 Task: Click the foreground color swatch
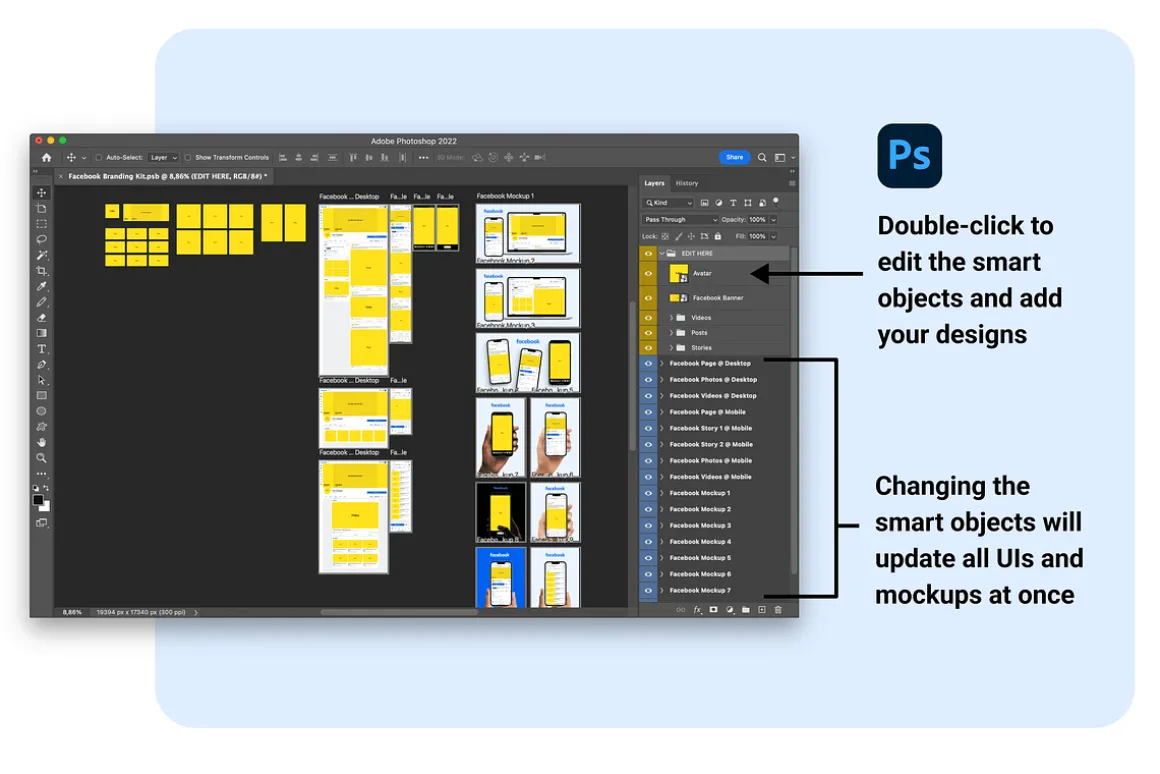38,500
